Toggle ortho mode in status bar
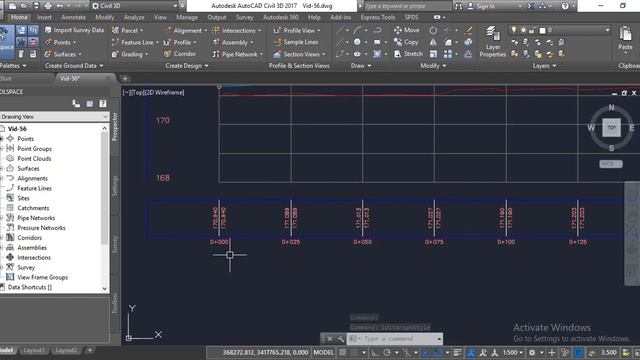The width and height of the screenshot is (640, 360). click(x=375, y=352)
